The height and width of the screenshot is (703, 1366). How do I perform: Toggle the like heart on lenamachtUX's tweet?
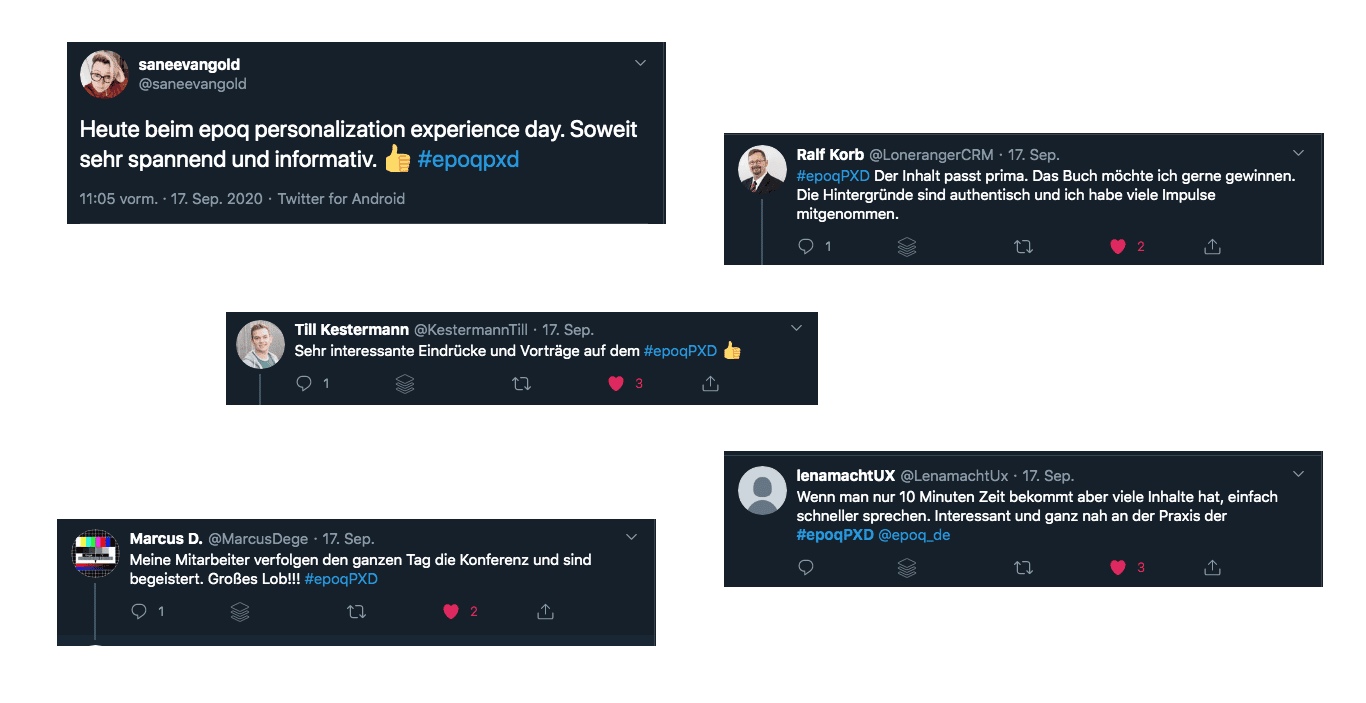[x=1118, y=567]
